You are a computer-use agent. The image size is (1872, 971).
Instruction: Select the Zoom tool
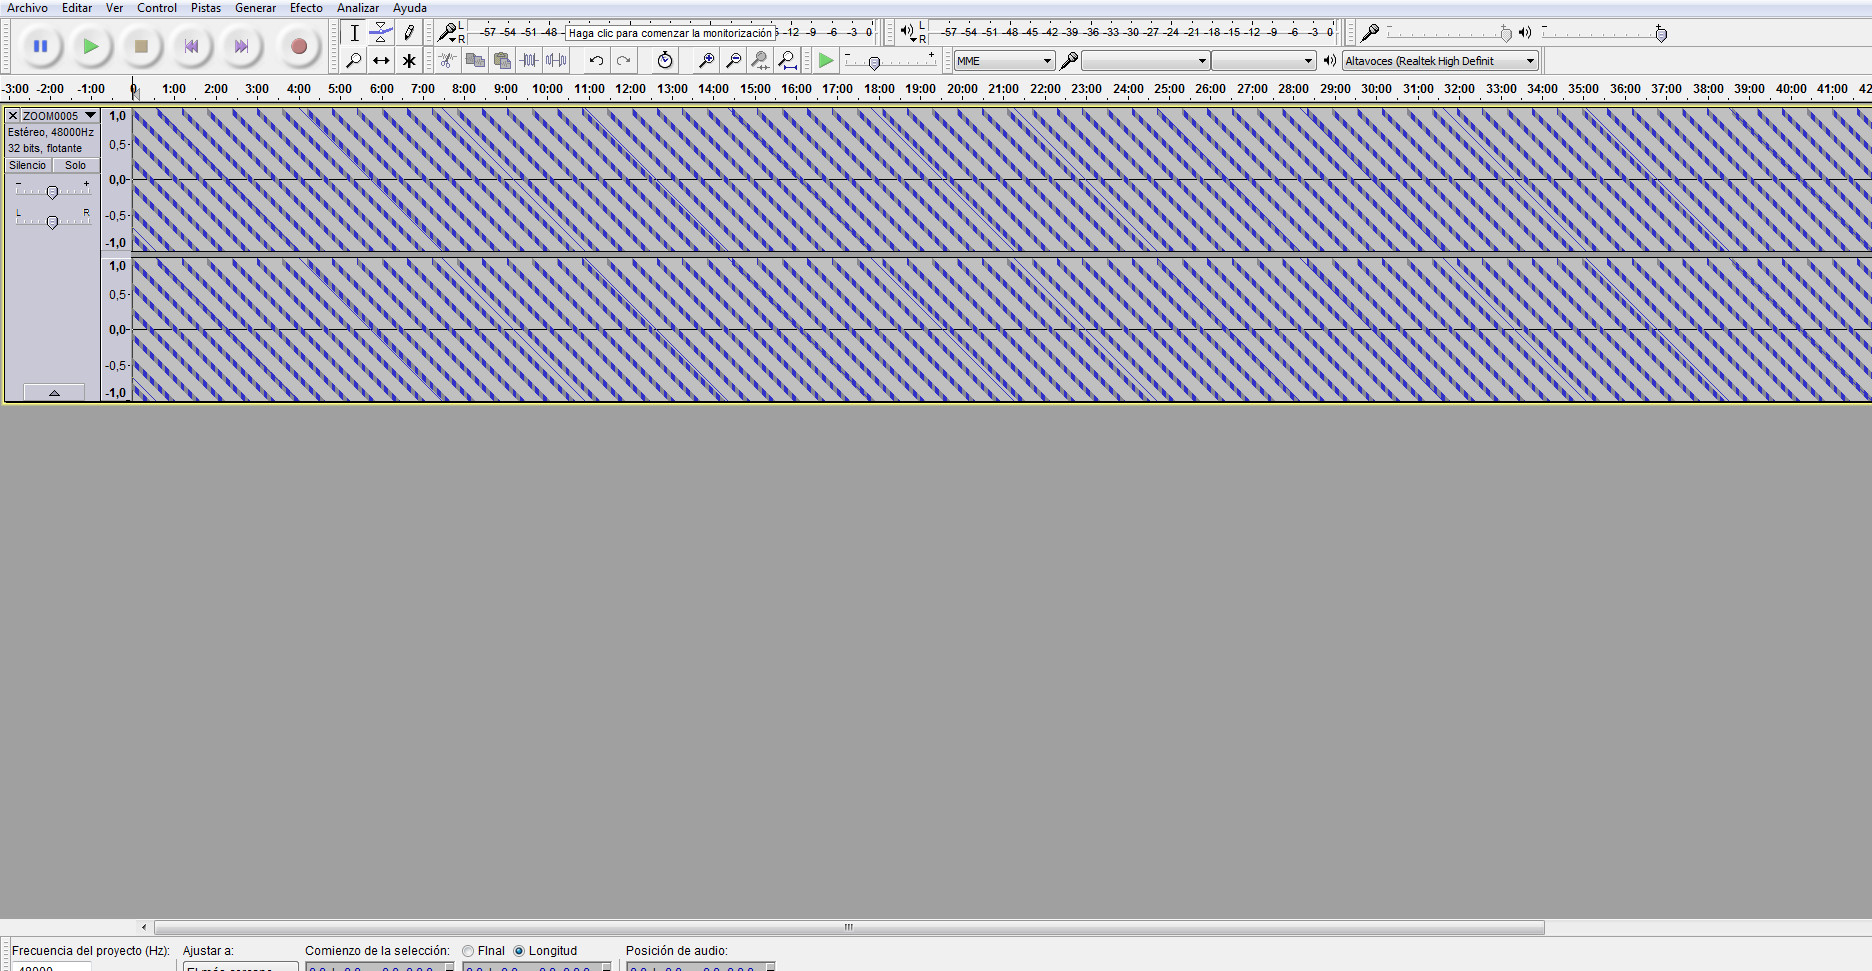click(354, 60)
